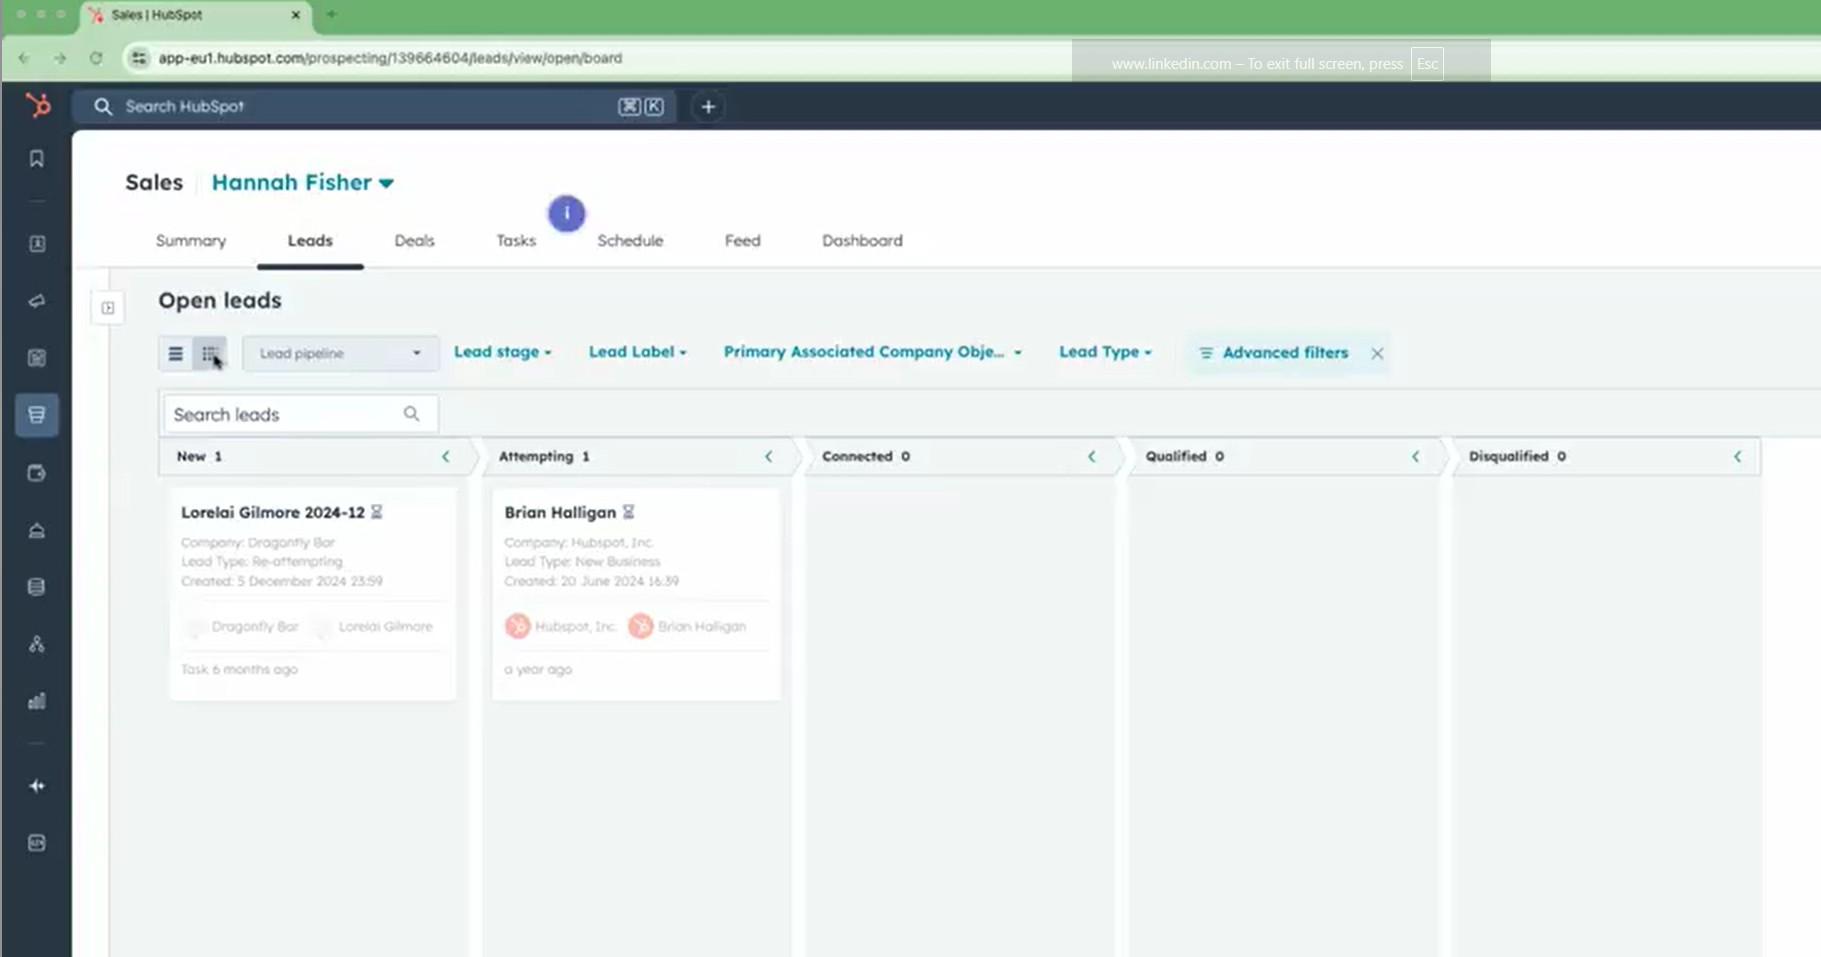Open the bookmarks icon in sidebar
The image size is (1821, 957).
click(37, 159)
